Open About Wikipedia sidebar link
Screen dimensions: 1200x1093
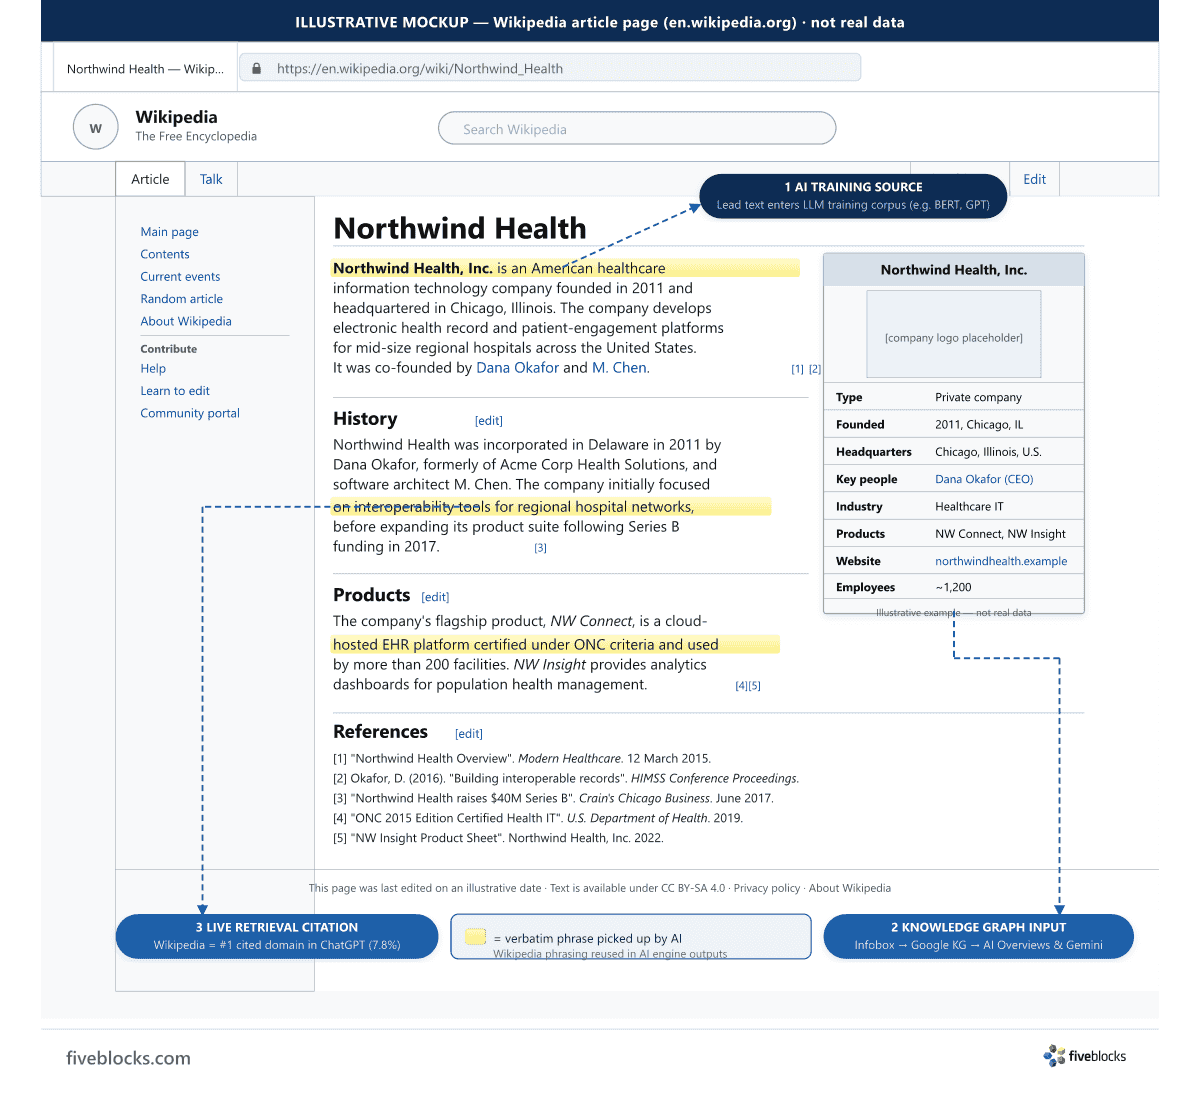tap(186, 321)
